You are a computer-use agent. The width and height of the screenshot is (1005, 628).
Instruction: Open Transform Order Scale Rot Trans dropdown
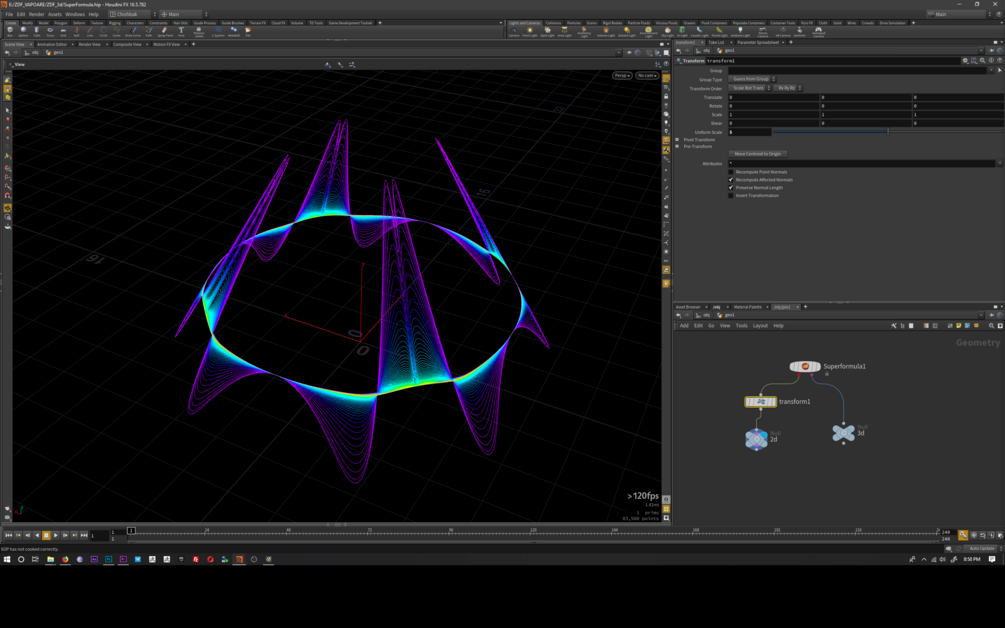[x=750, y=88]
